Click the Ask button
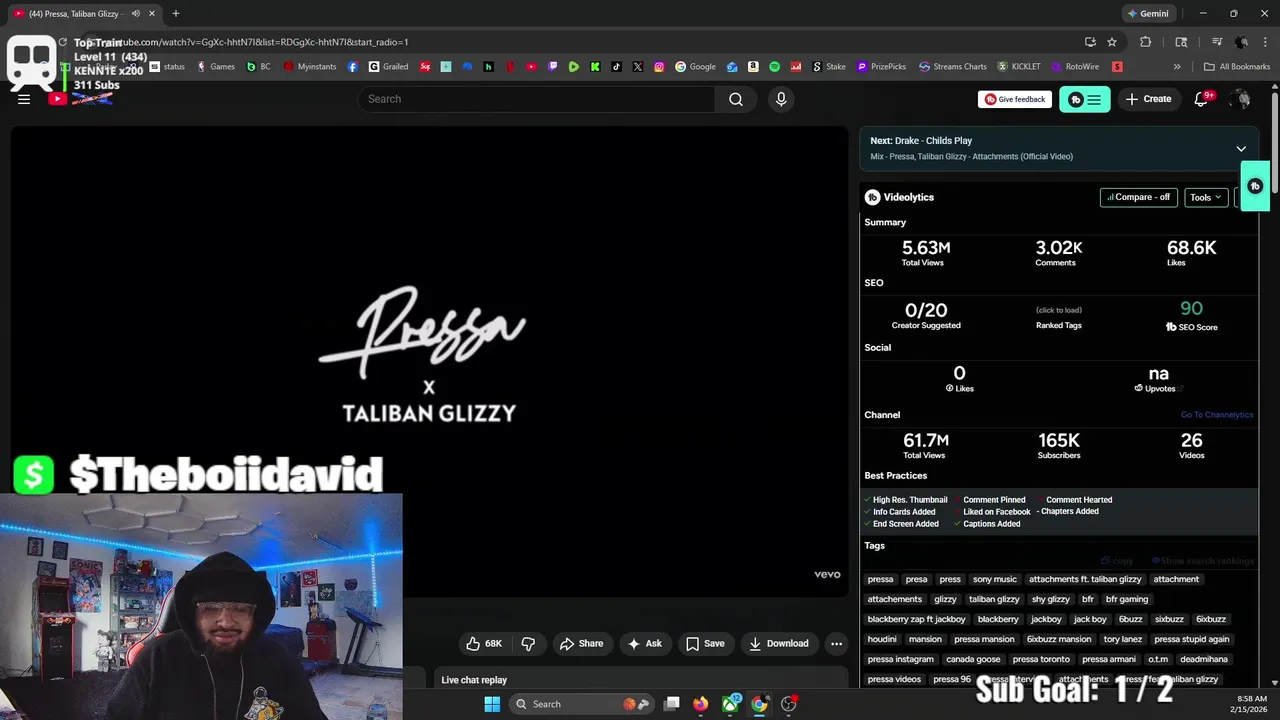This screenshot has width=1280, height=720. click(x=644, y=644)
